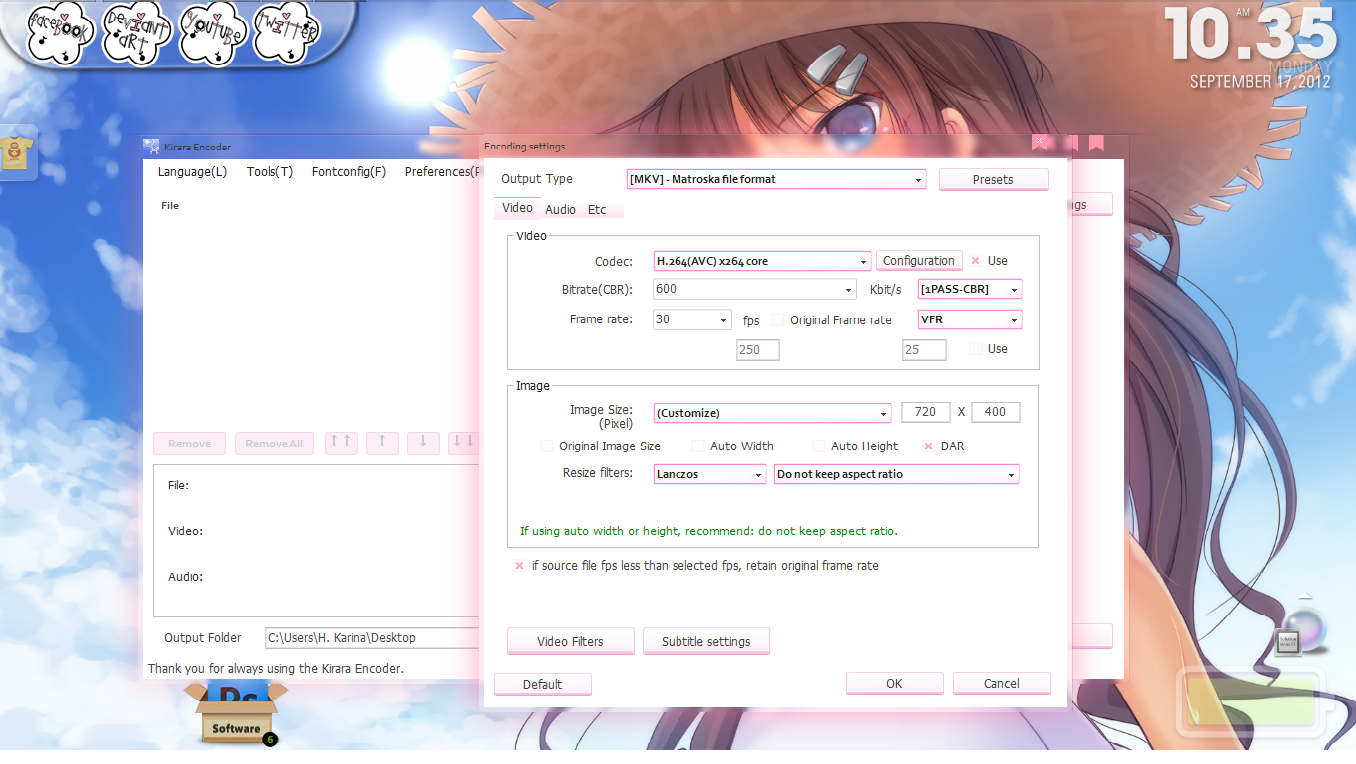Open the 1PASS-CBR mode dropdown
The width and height of the screenshot is (1356, 764).
(970, 289)
